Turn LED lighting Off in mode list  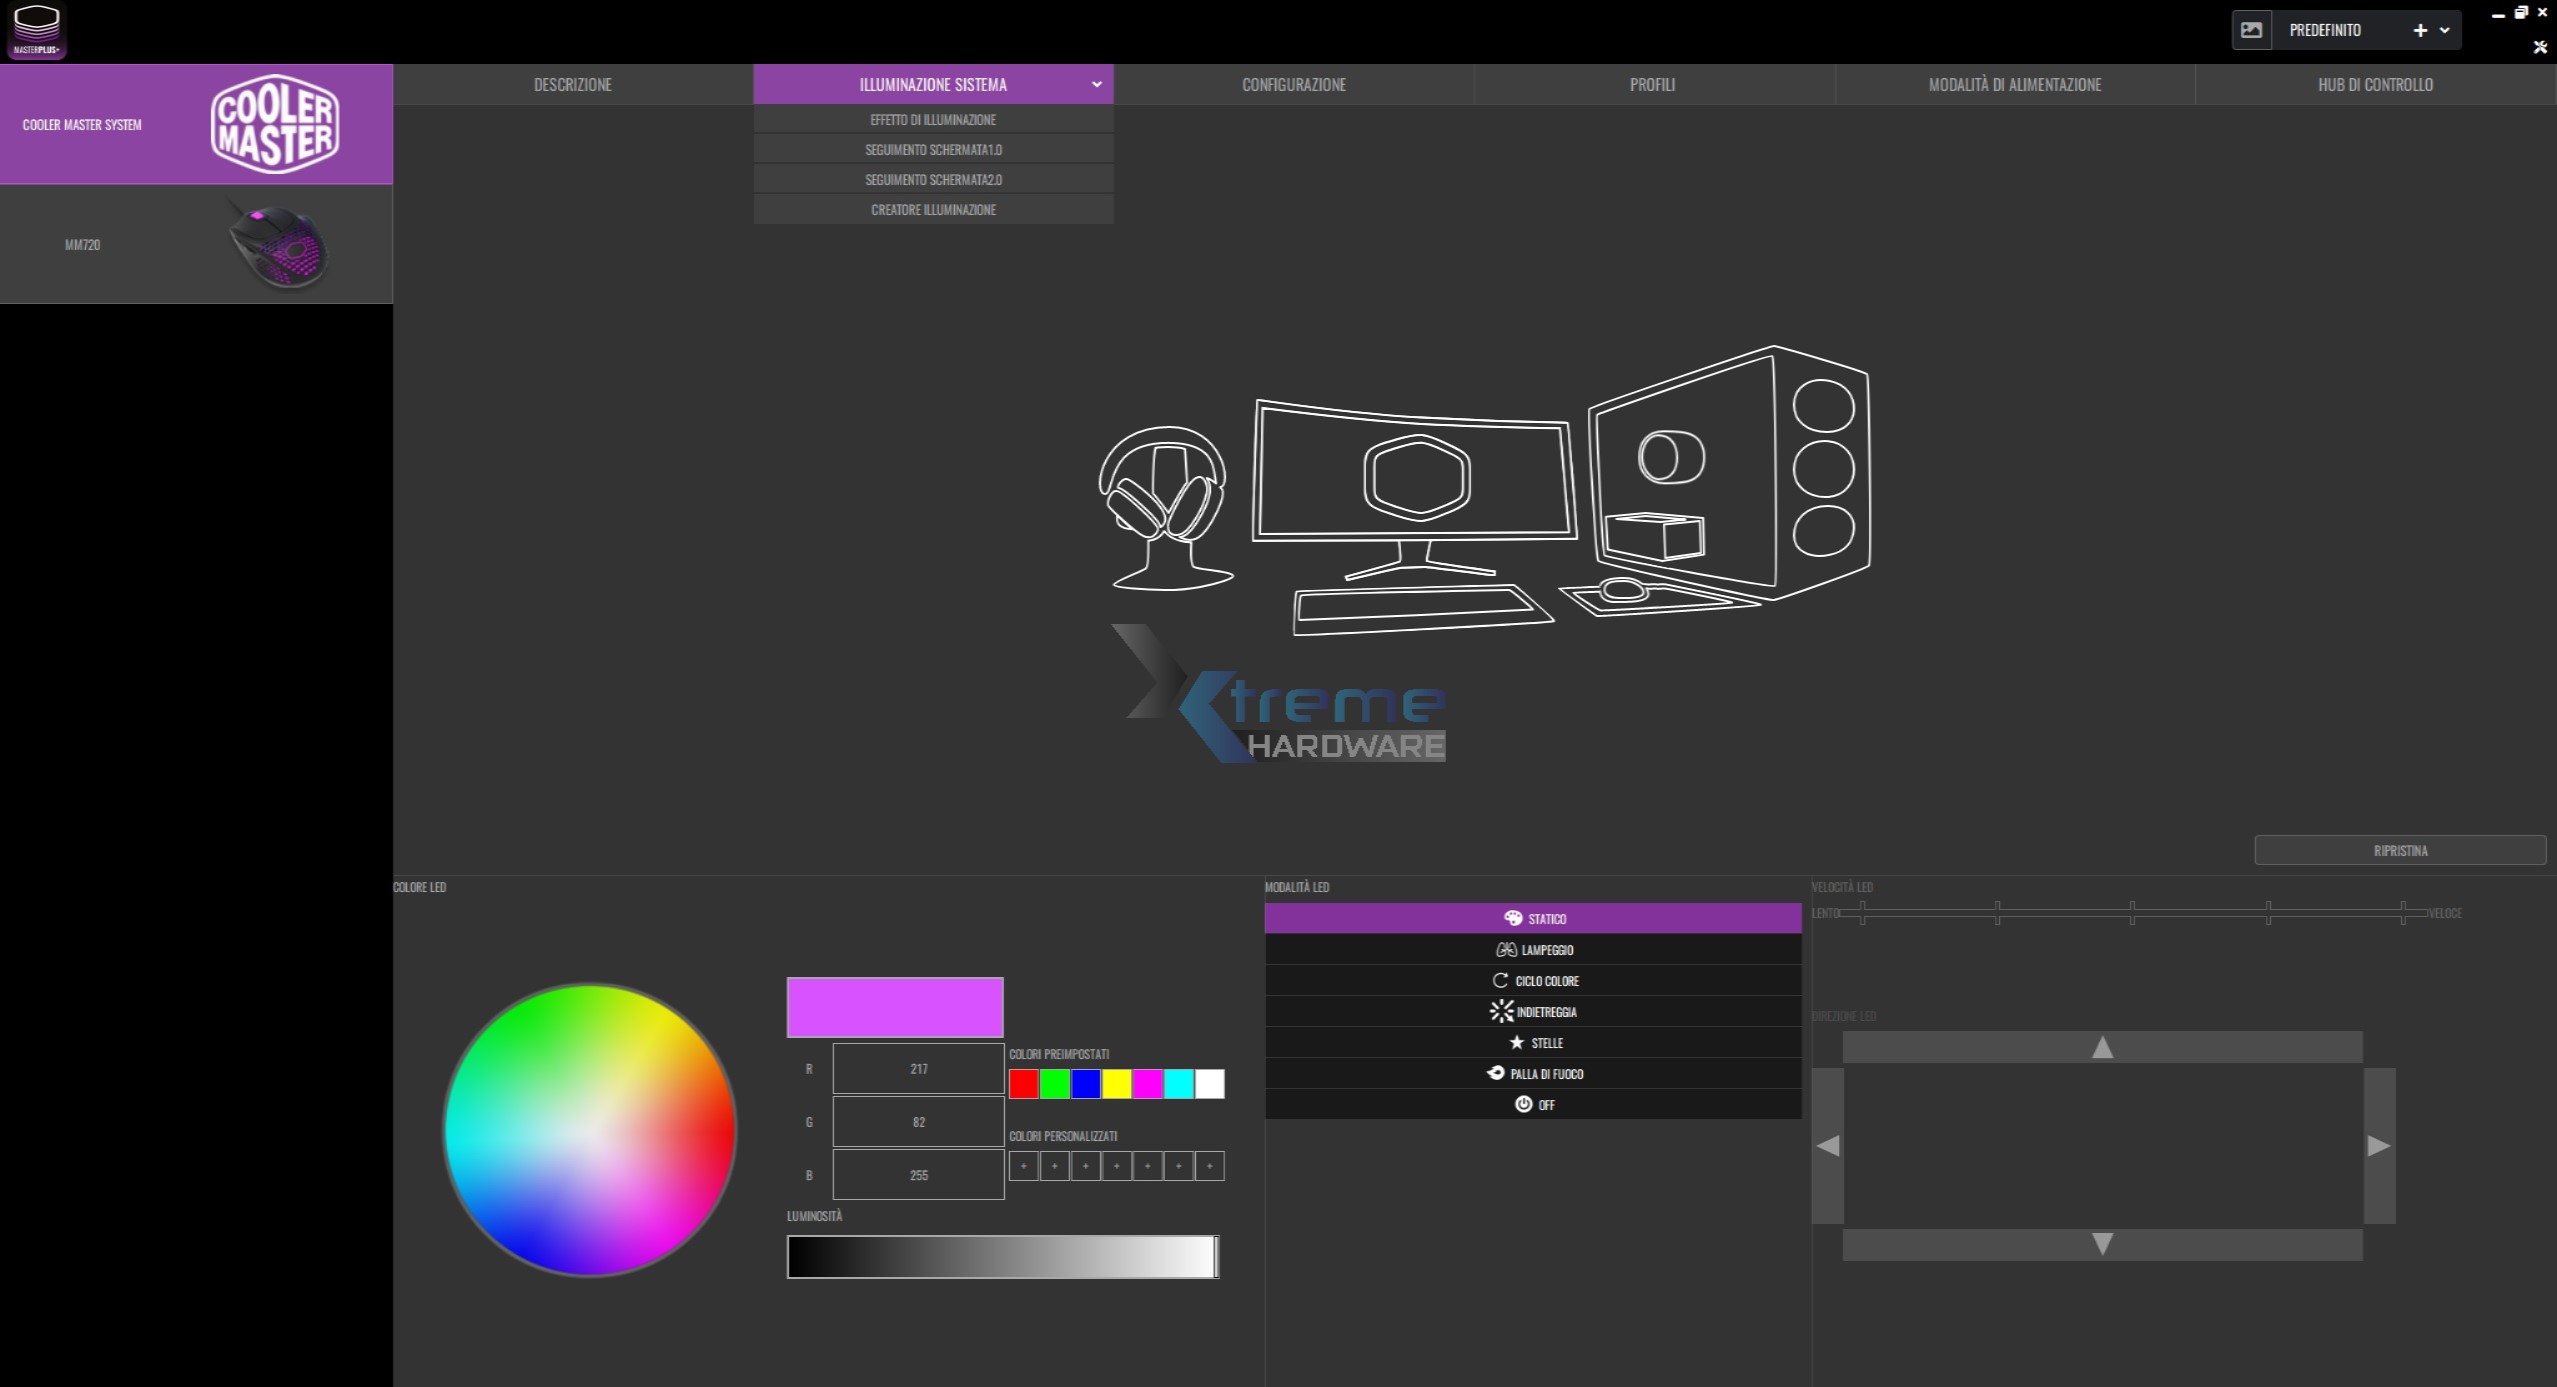pyautogui.click(x=1532, y=1104)
